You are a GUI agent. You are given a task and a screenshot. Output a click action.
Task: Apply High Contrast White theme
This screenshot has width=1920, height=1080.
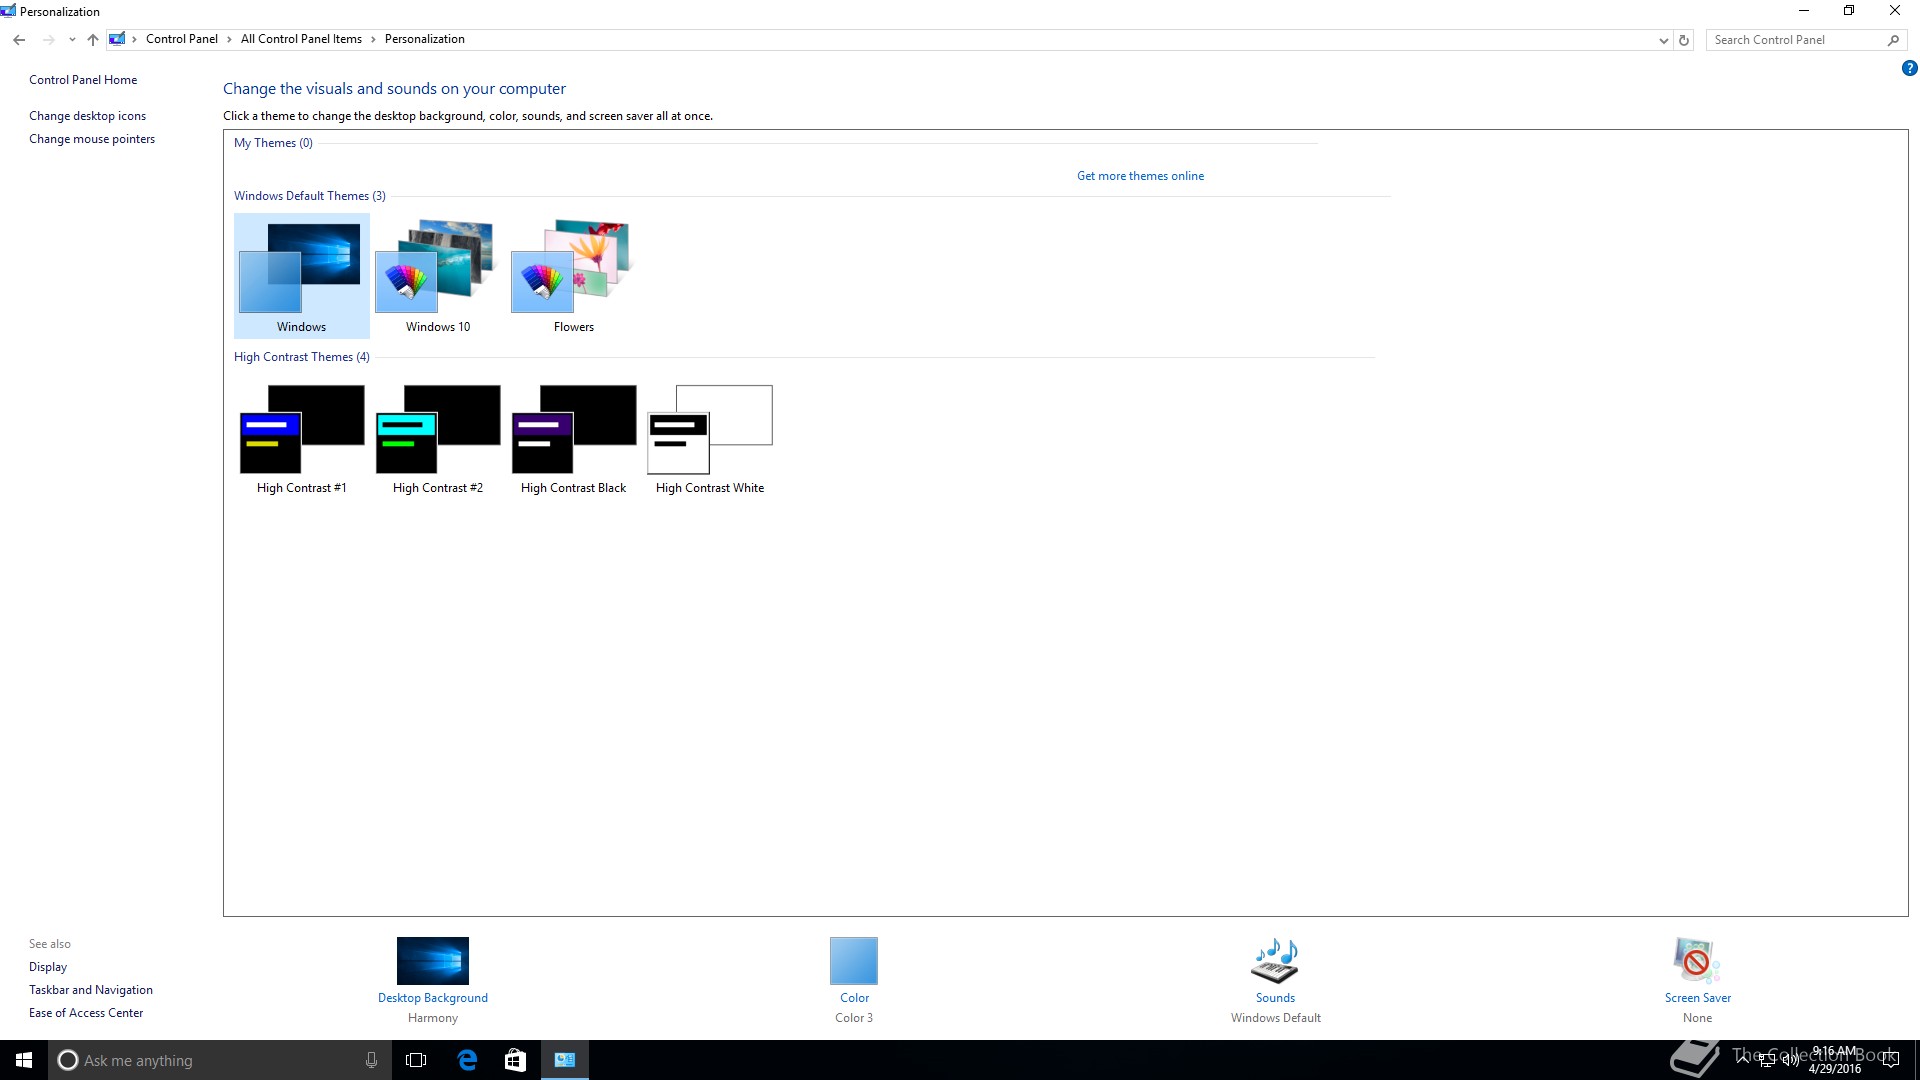[x=709, y=430]
